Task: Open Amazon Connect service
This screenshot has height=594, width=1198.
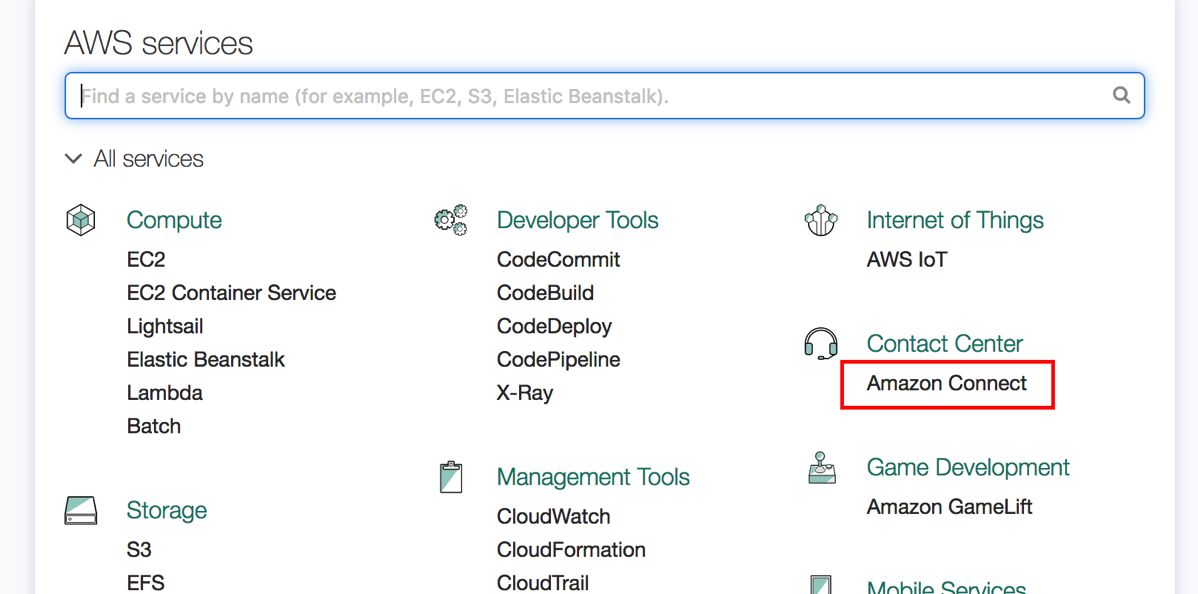Action: point(946,383)
